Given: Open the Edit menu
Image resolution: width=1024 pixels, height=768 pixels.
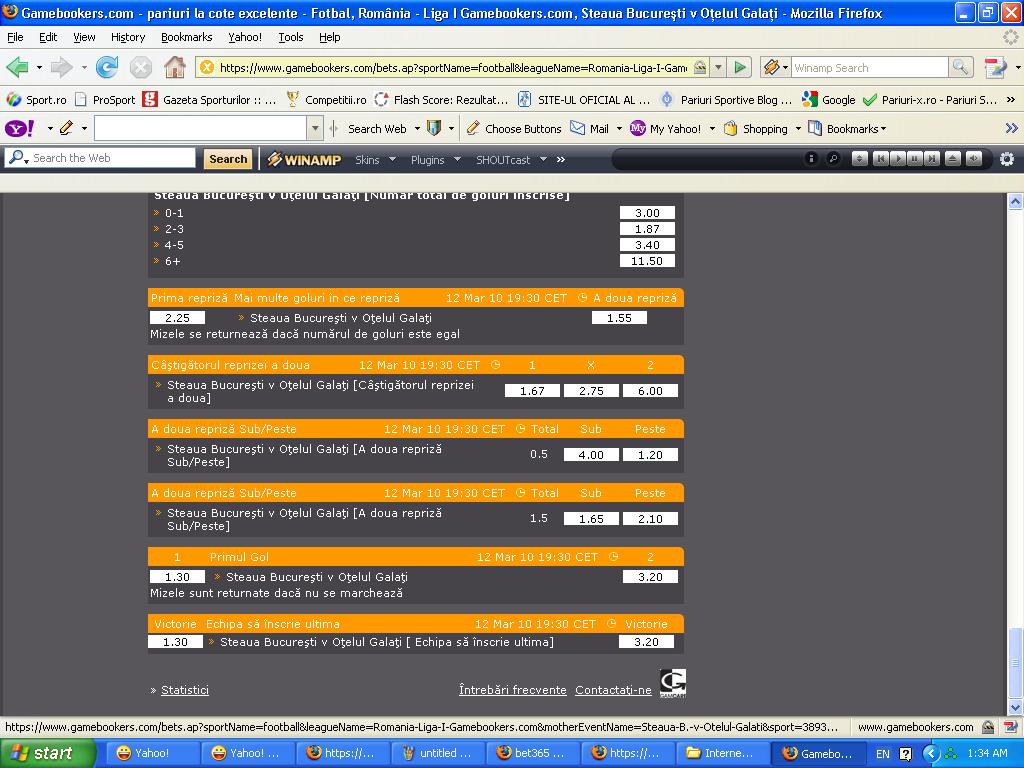Looking at the screenshot, I should click(x=48, y=37).
